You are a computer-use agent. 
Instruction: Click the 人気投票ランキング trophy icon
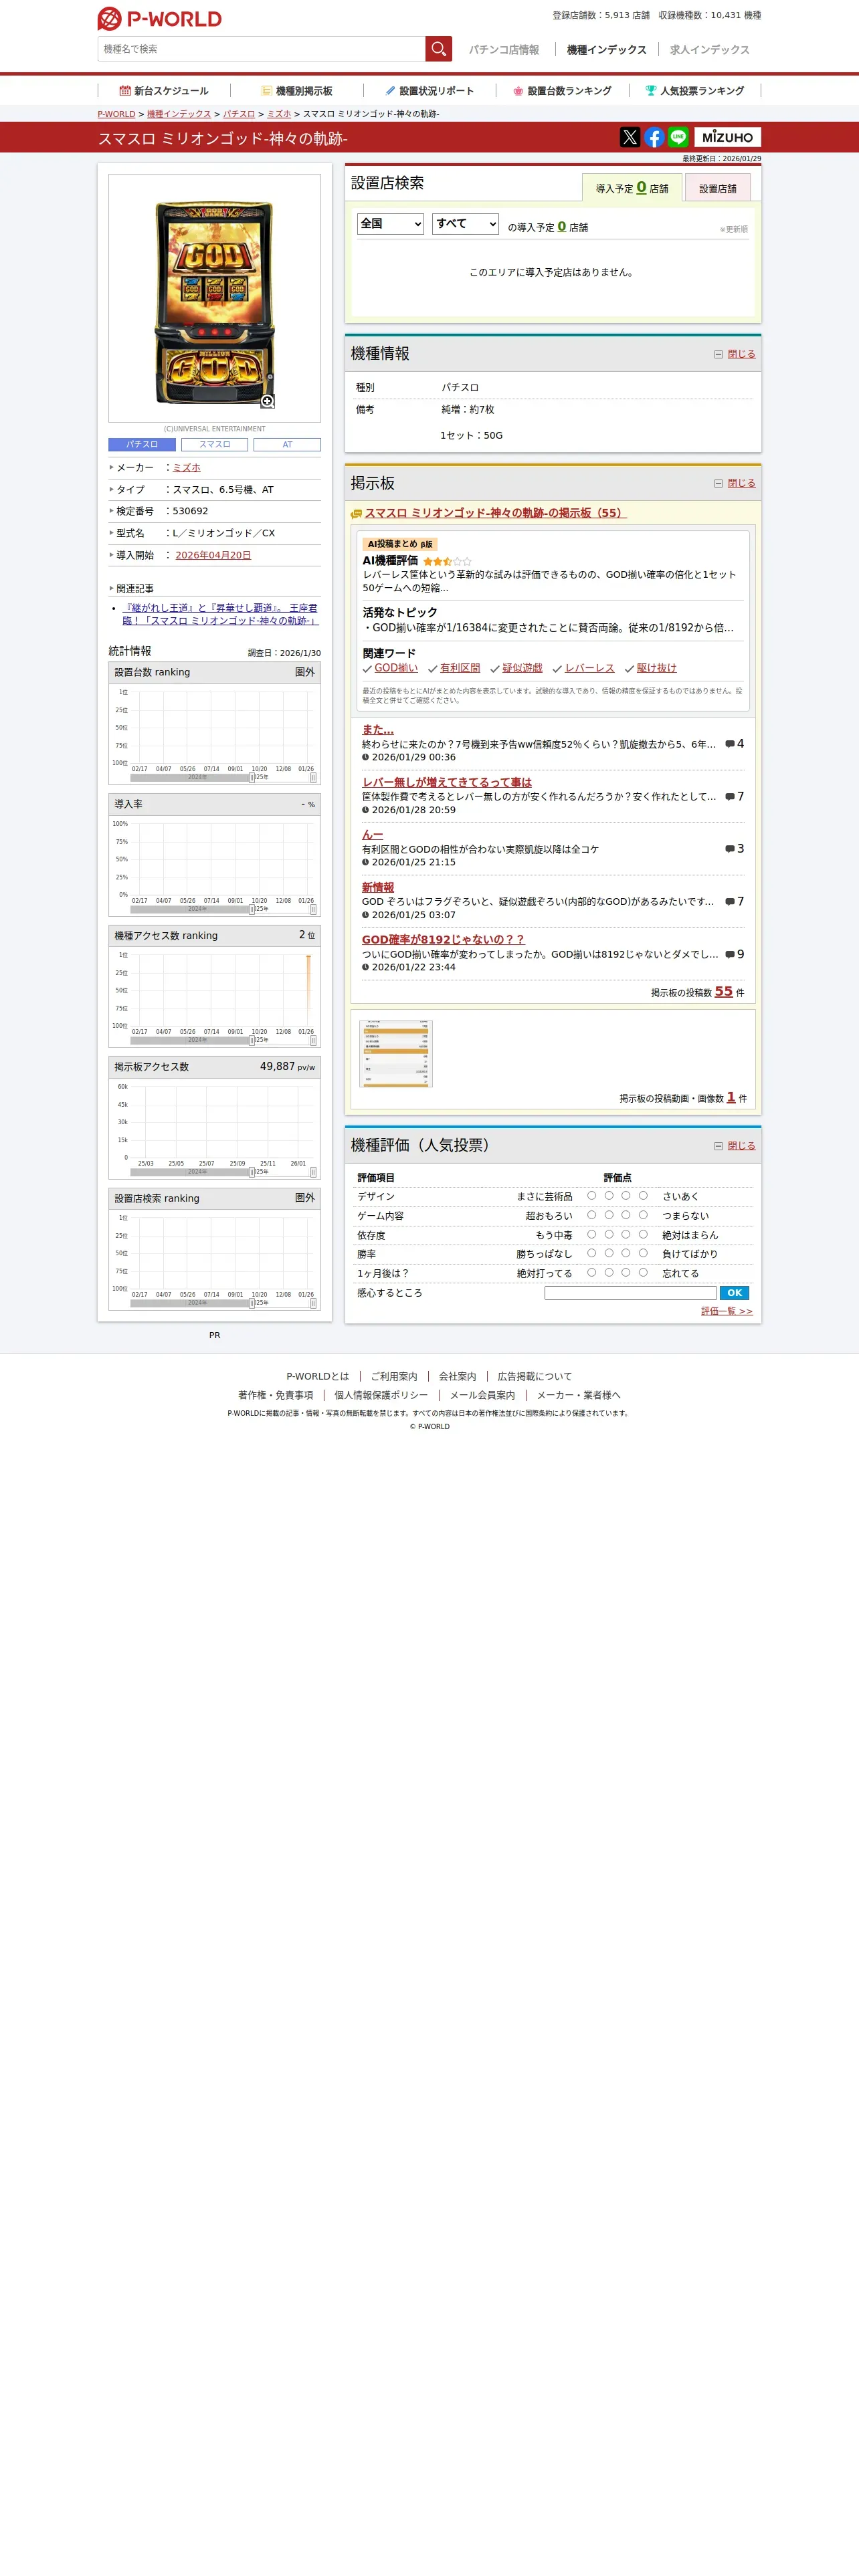tap(650, 91)
